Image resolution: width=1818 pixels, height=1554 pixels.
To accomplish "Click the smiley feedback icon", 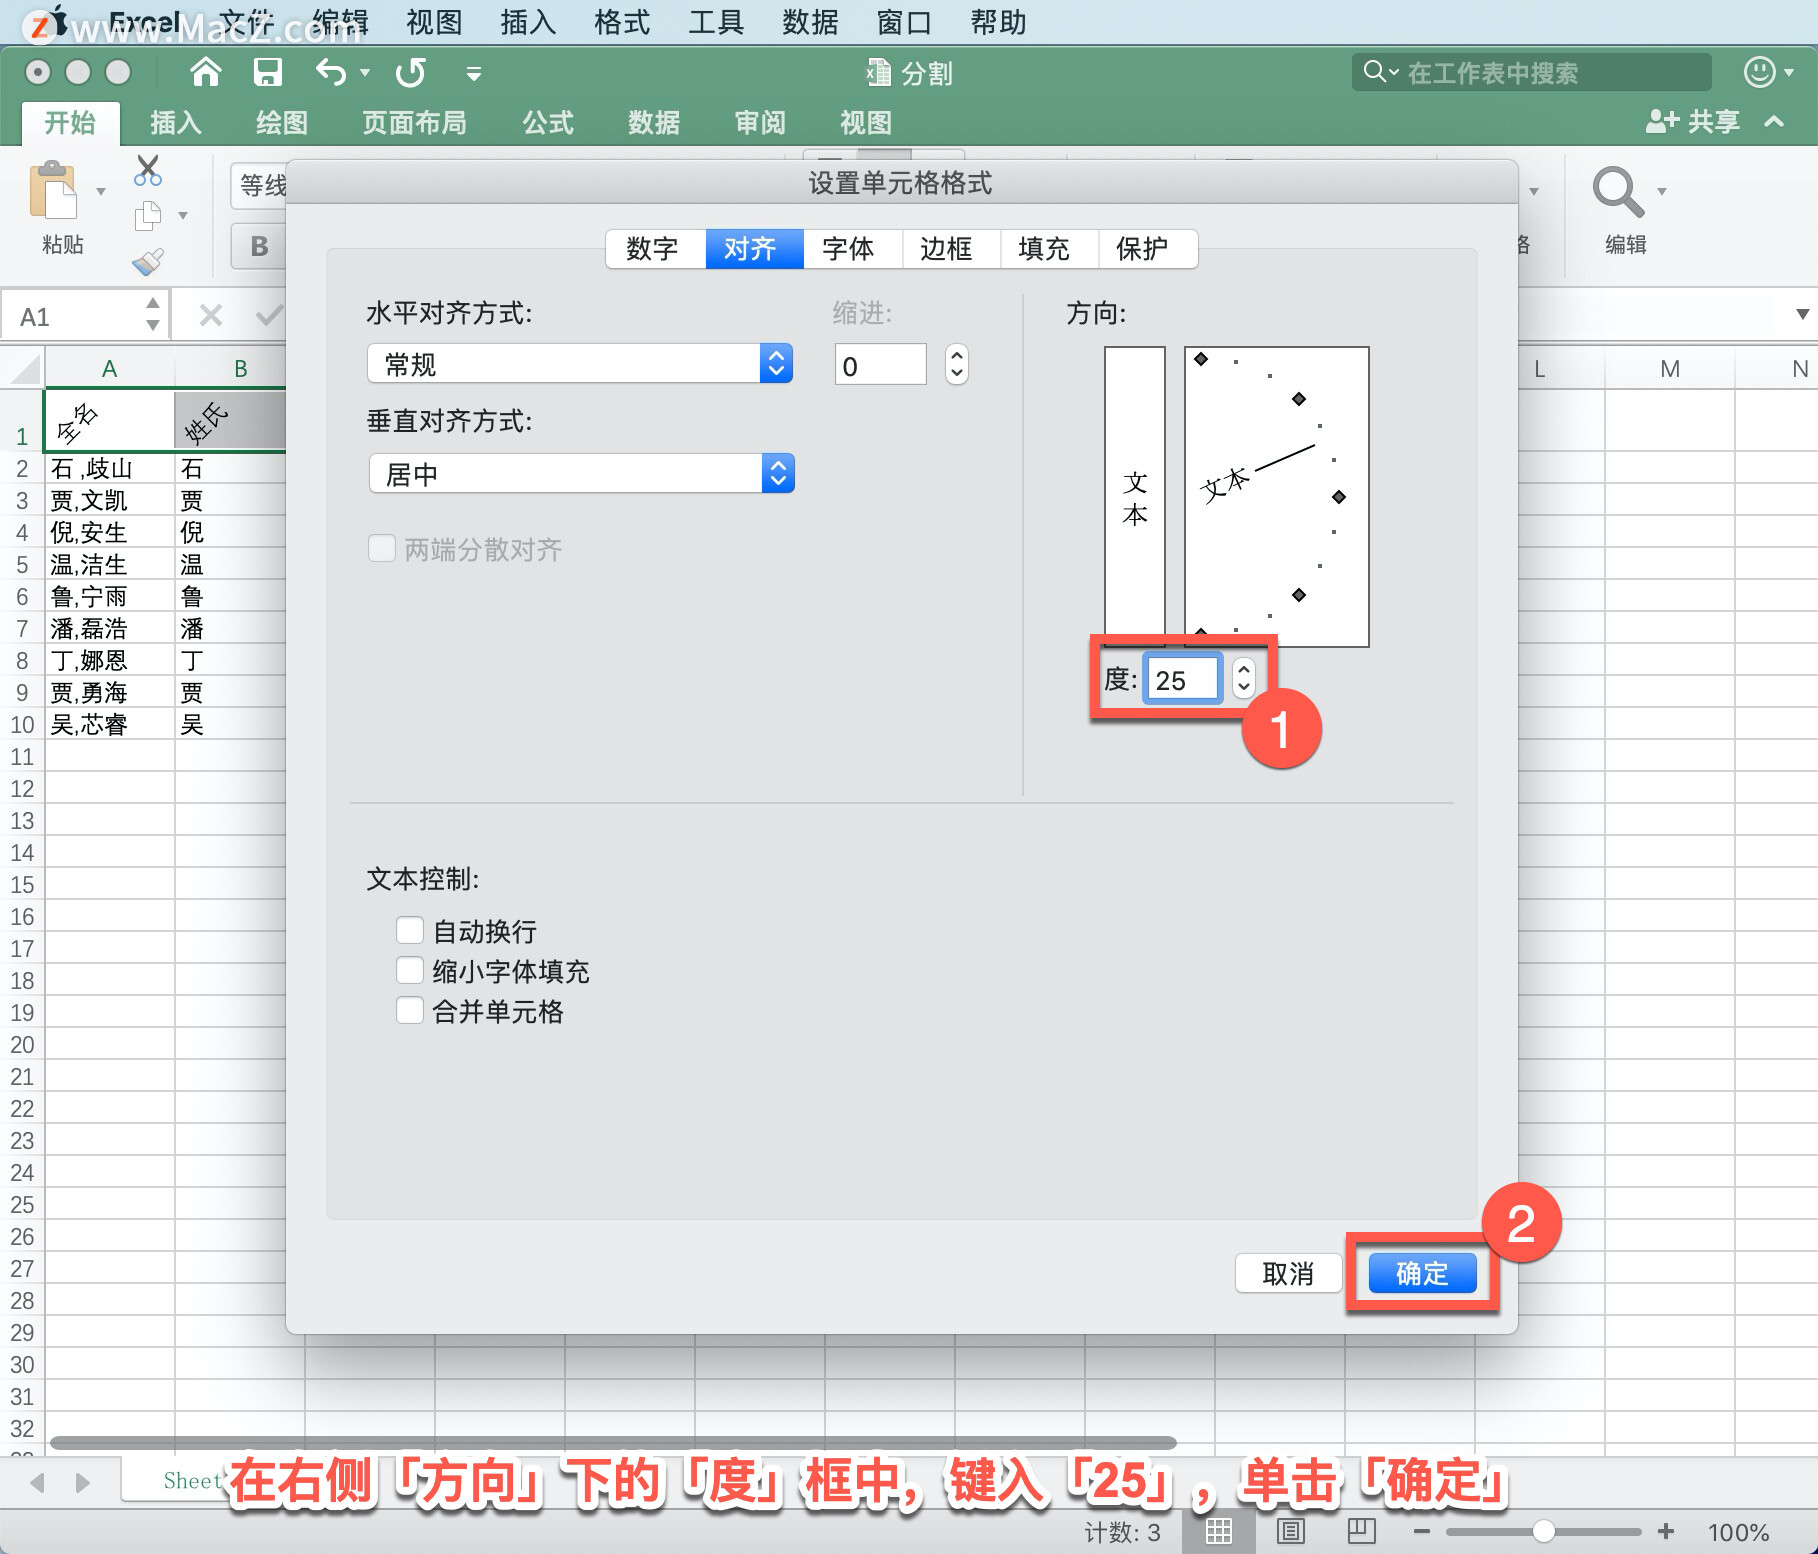I will click(x=1760, y=72).
